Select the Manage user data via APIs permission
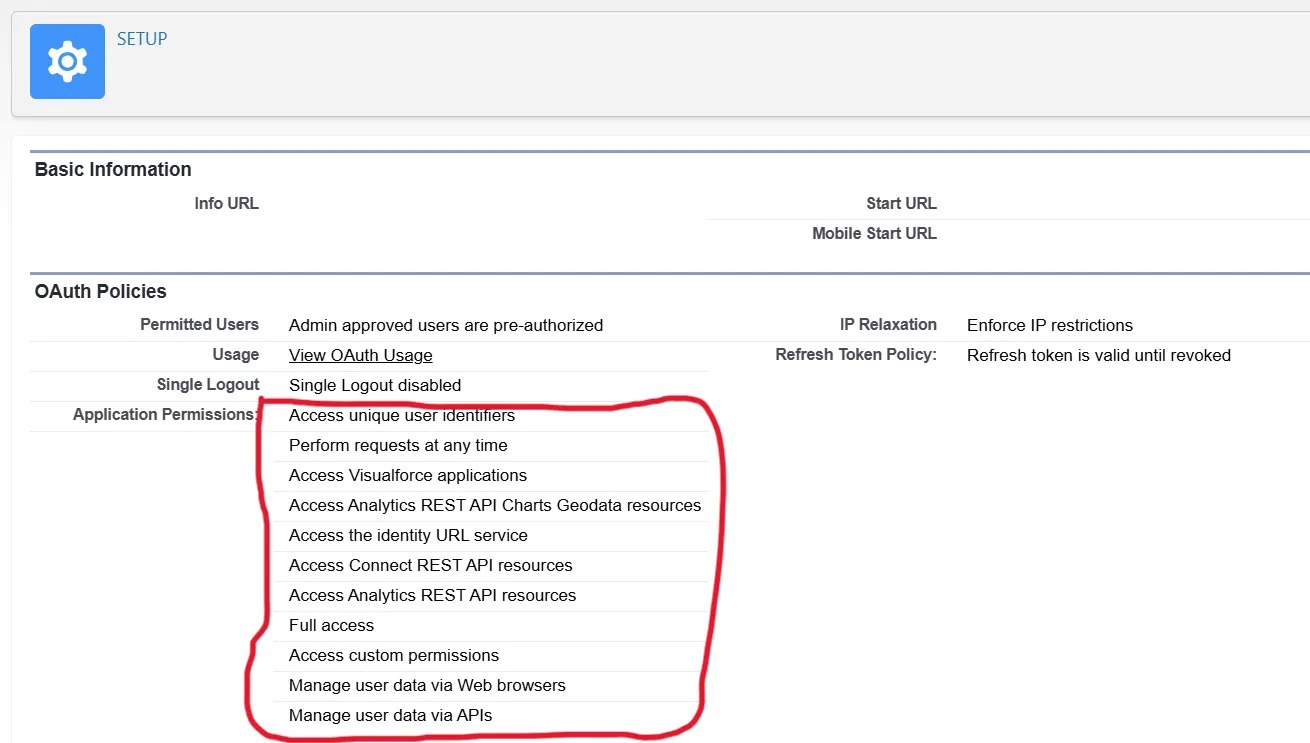 point(391,715)
